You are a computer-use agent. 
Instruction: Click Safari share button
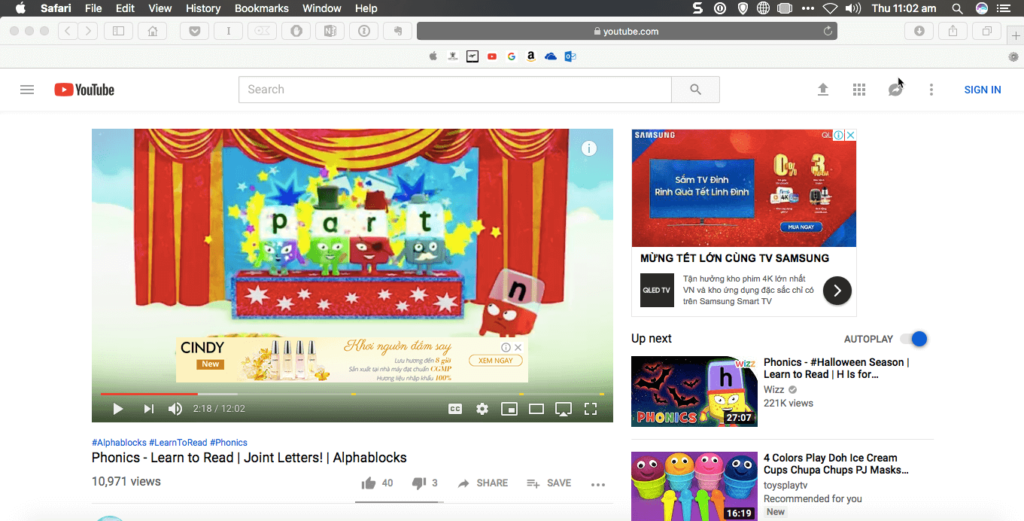coord(953,31)
